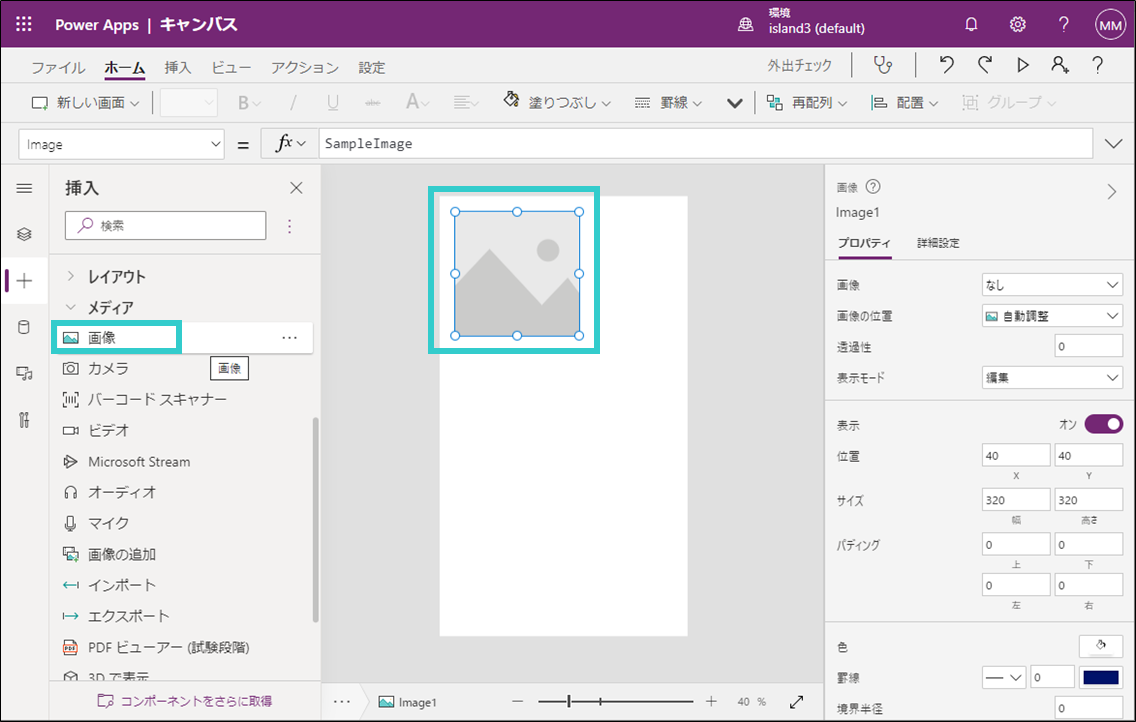
Task: Open the 設定 tab
Action: (372, 67)
